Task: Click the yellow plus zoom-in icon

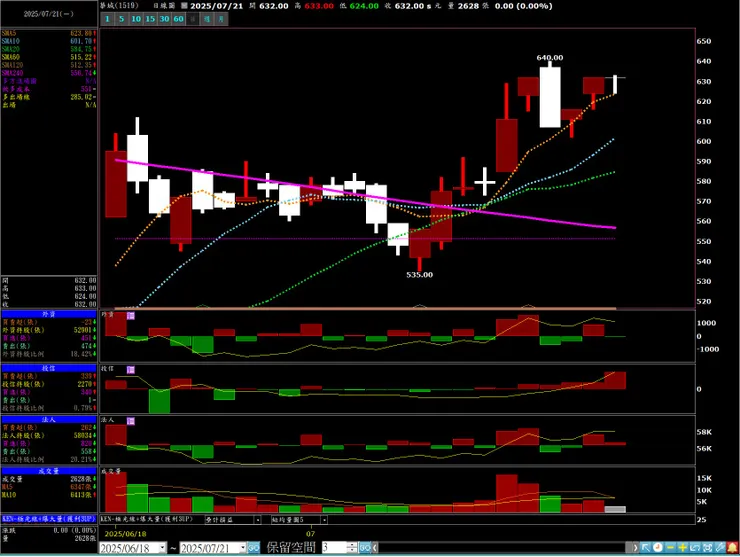Action: 682,548
